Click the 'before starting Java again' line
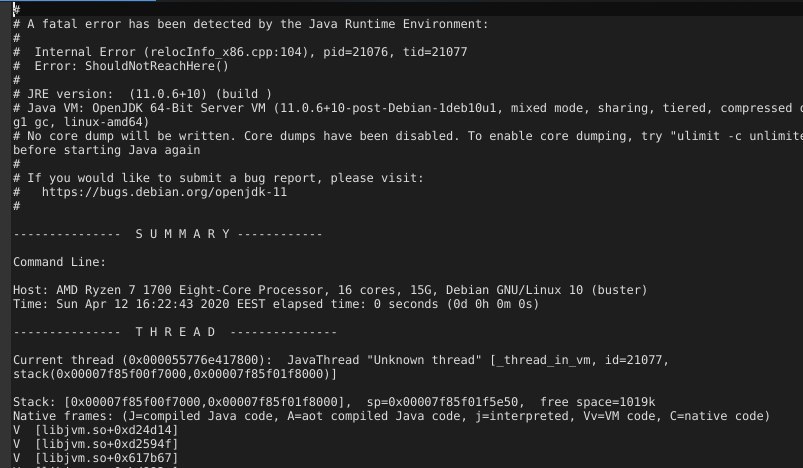This screenshot has width=803, height=468. (x=107, y=150)
